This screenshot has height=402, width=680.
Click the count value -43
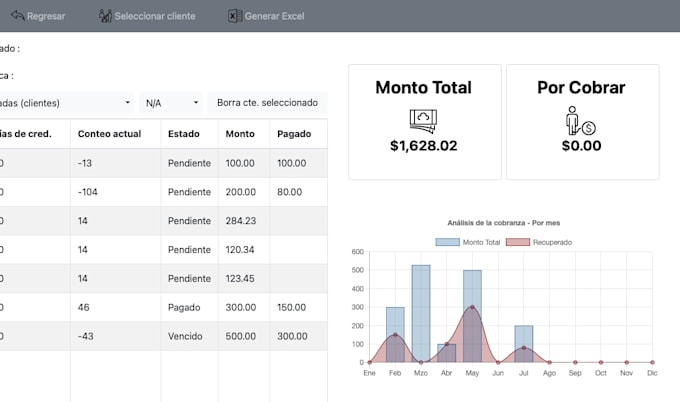tap(85, 336)
